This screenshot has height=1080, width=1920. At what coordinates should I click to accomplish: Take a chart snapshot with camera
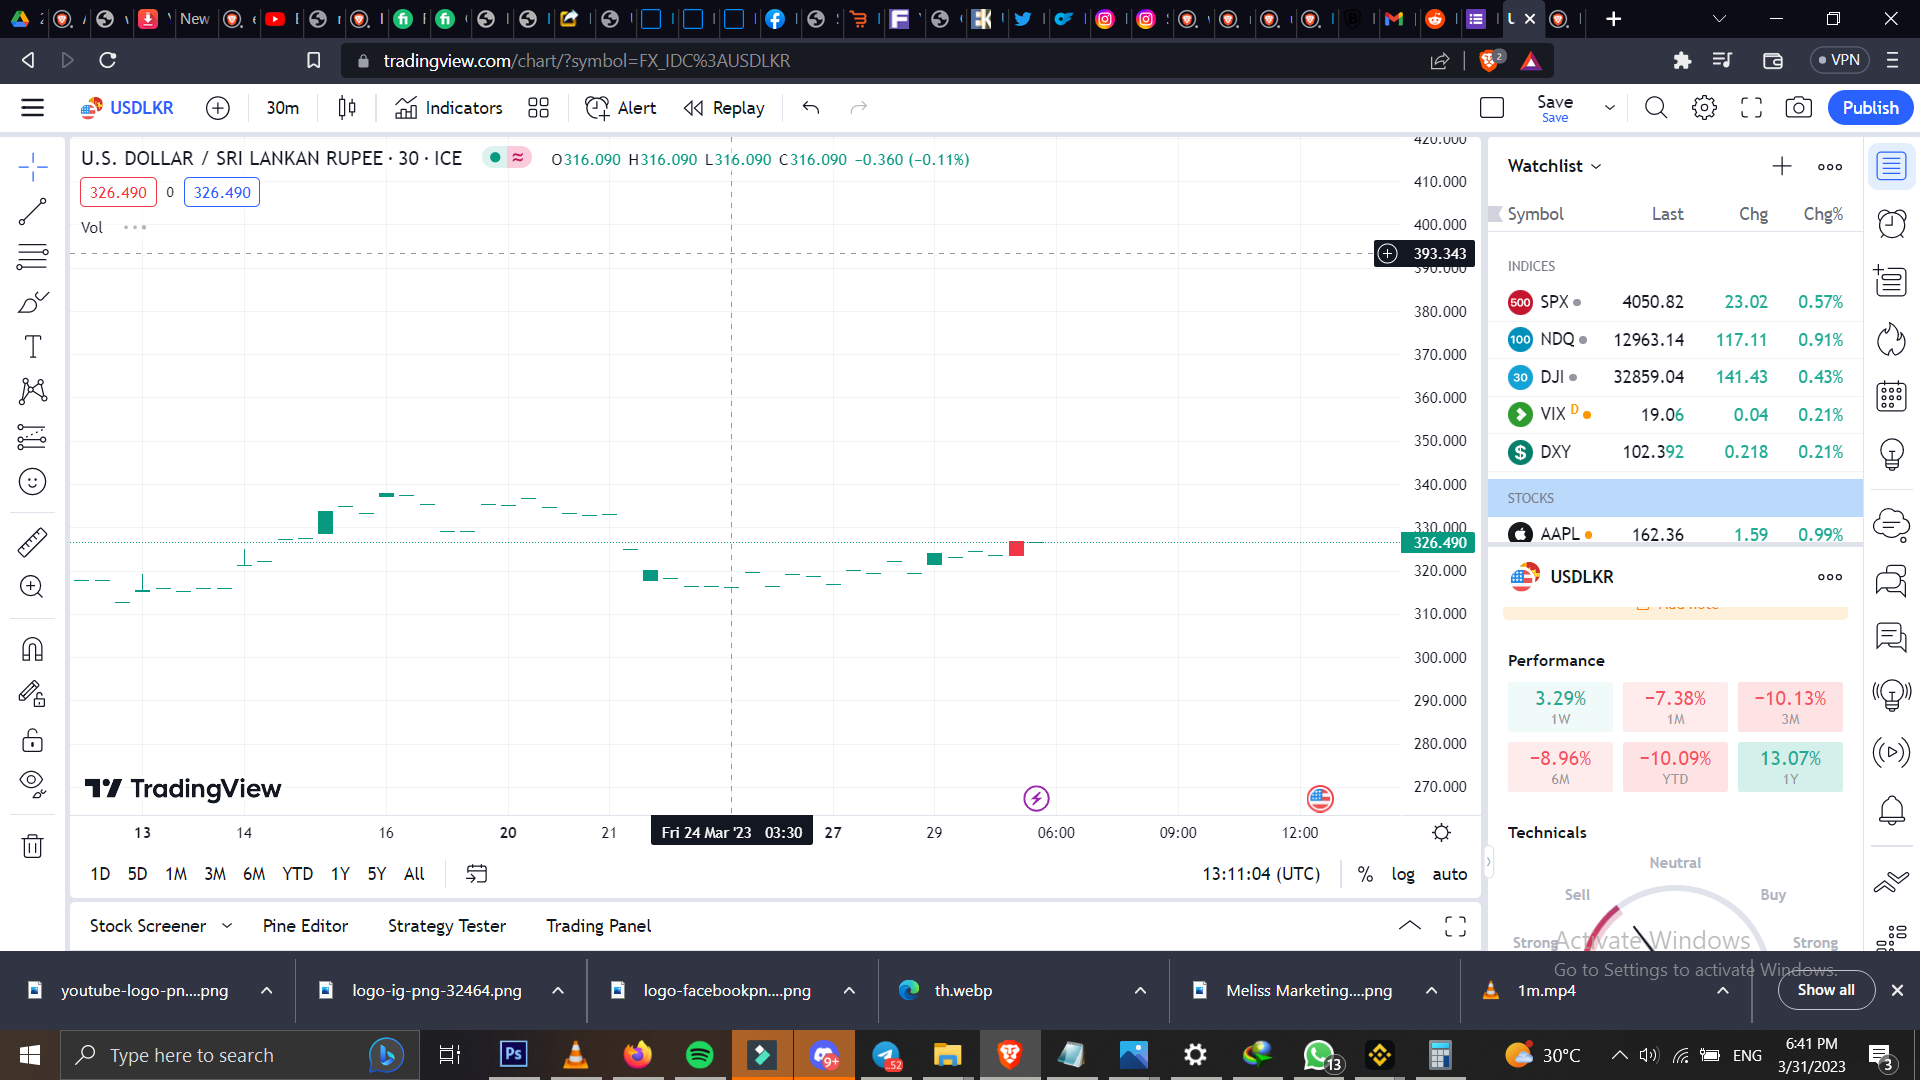(1799, 108)
